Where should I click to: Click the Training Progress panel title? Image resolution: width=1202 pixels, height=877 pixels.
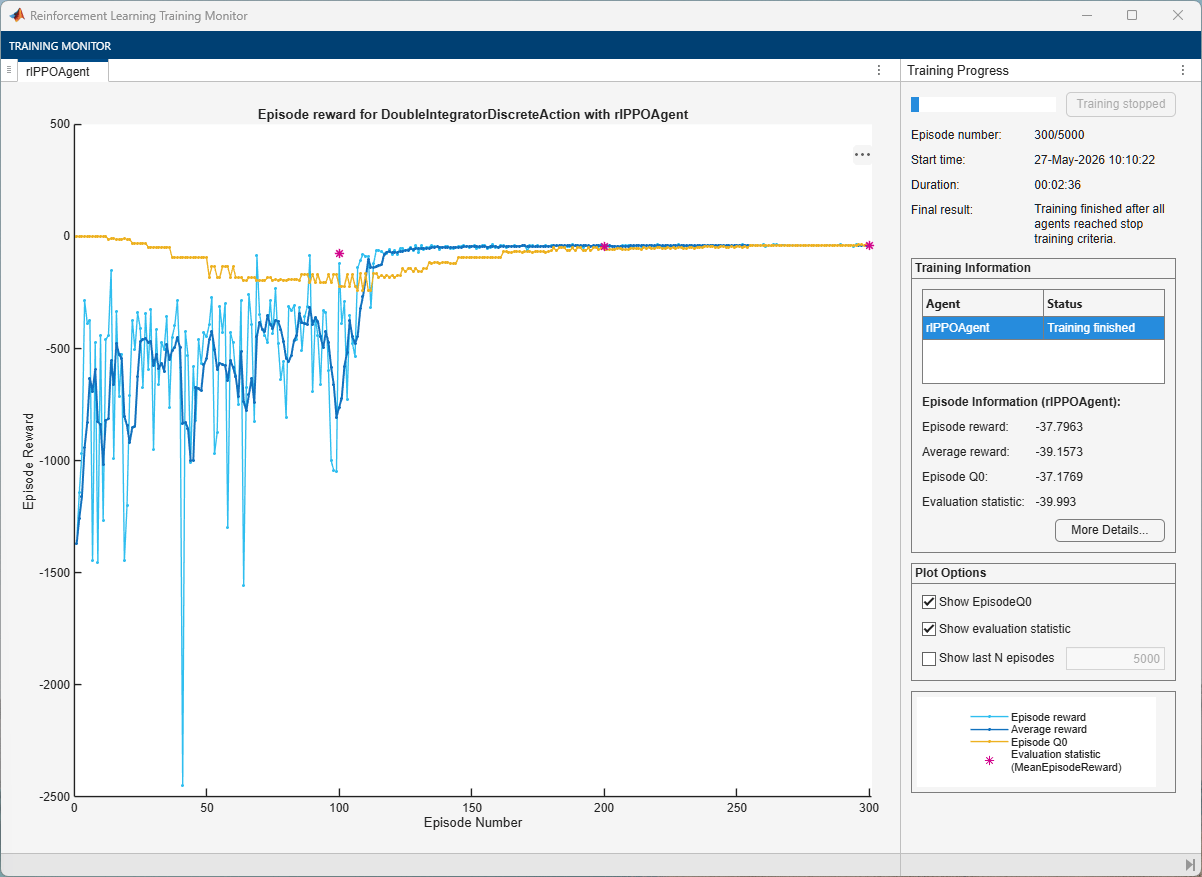(958, 71)
